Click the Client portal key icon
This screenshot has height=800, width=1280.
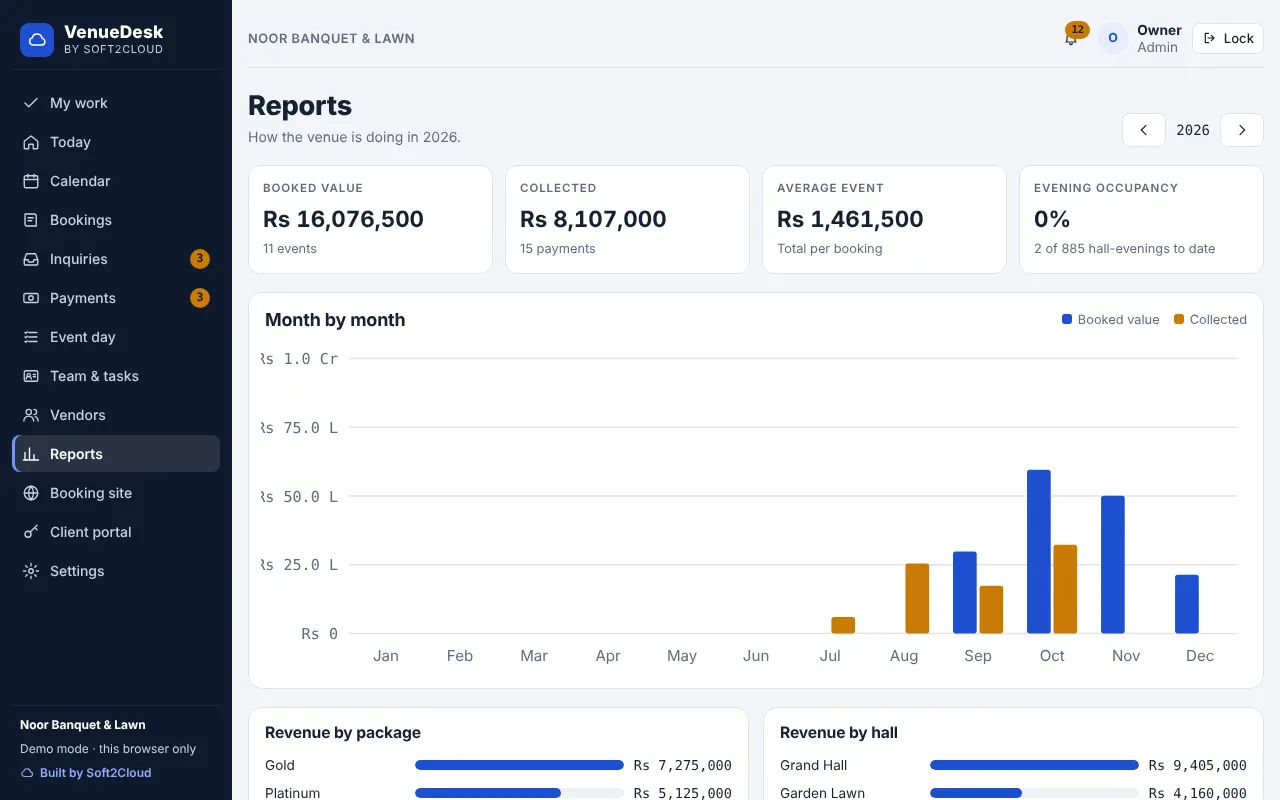[31, 532]
